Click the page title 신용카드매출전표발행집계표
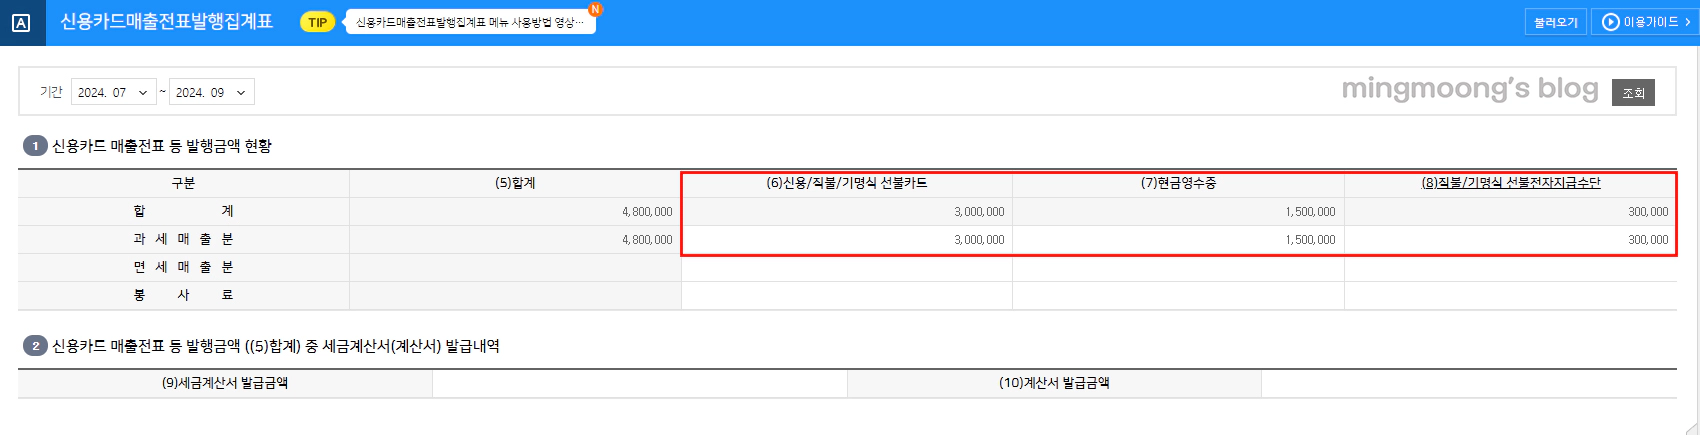The height and width of the screenshot is (435, 1700). [x=166, y=21]
